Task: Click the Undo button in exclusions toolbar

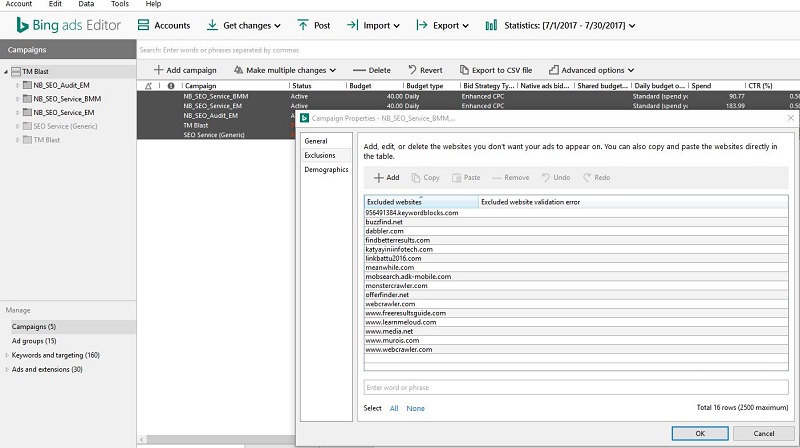Action: pyautogui.click(x=556, y=178)
